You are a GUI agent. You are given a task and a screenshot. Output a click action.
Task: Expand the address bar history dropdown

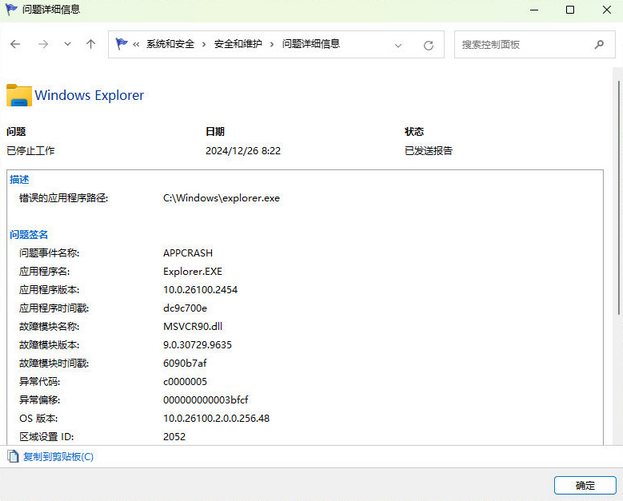tap(399, 45)
